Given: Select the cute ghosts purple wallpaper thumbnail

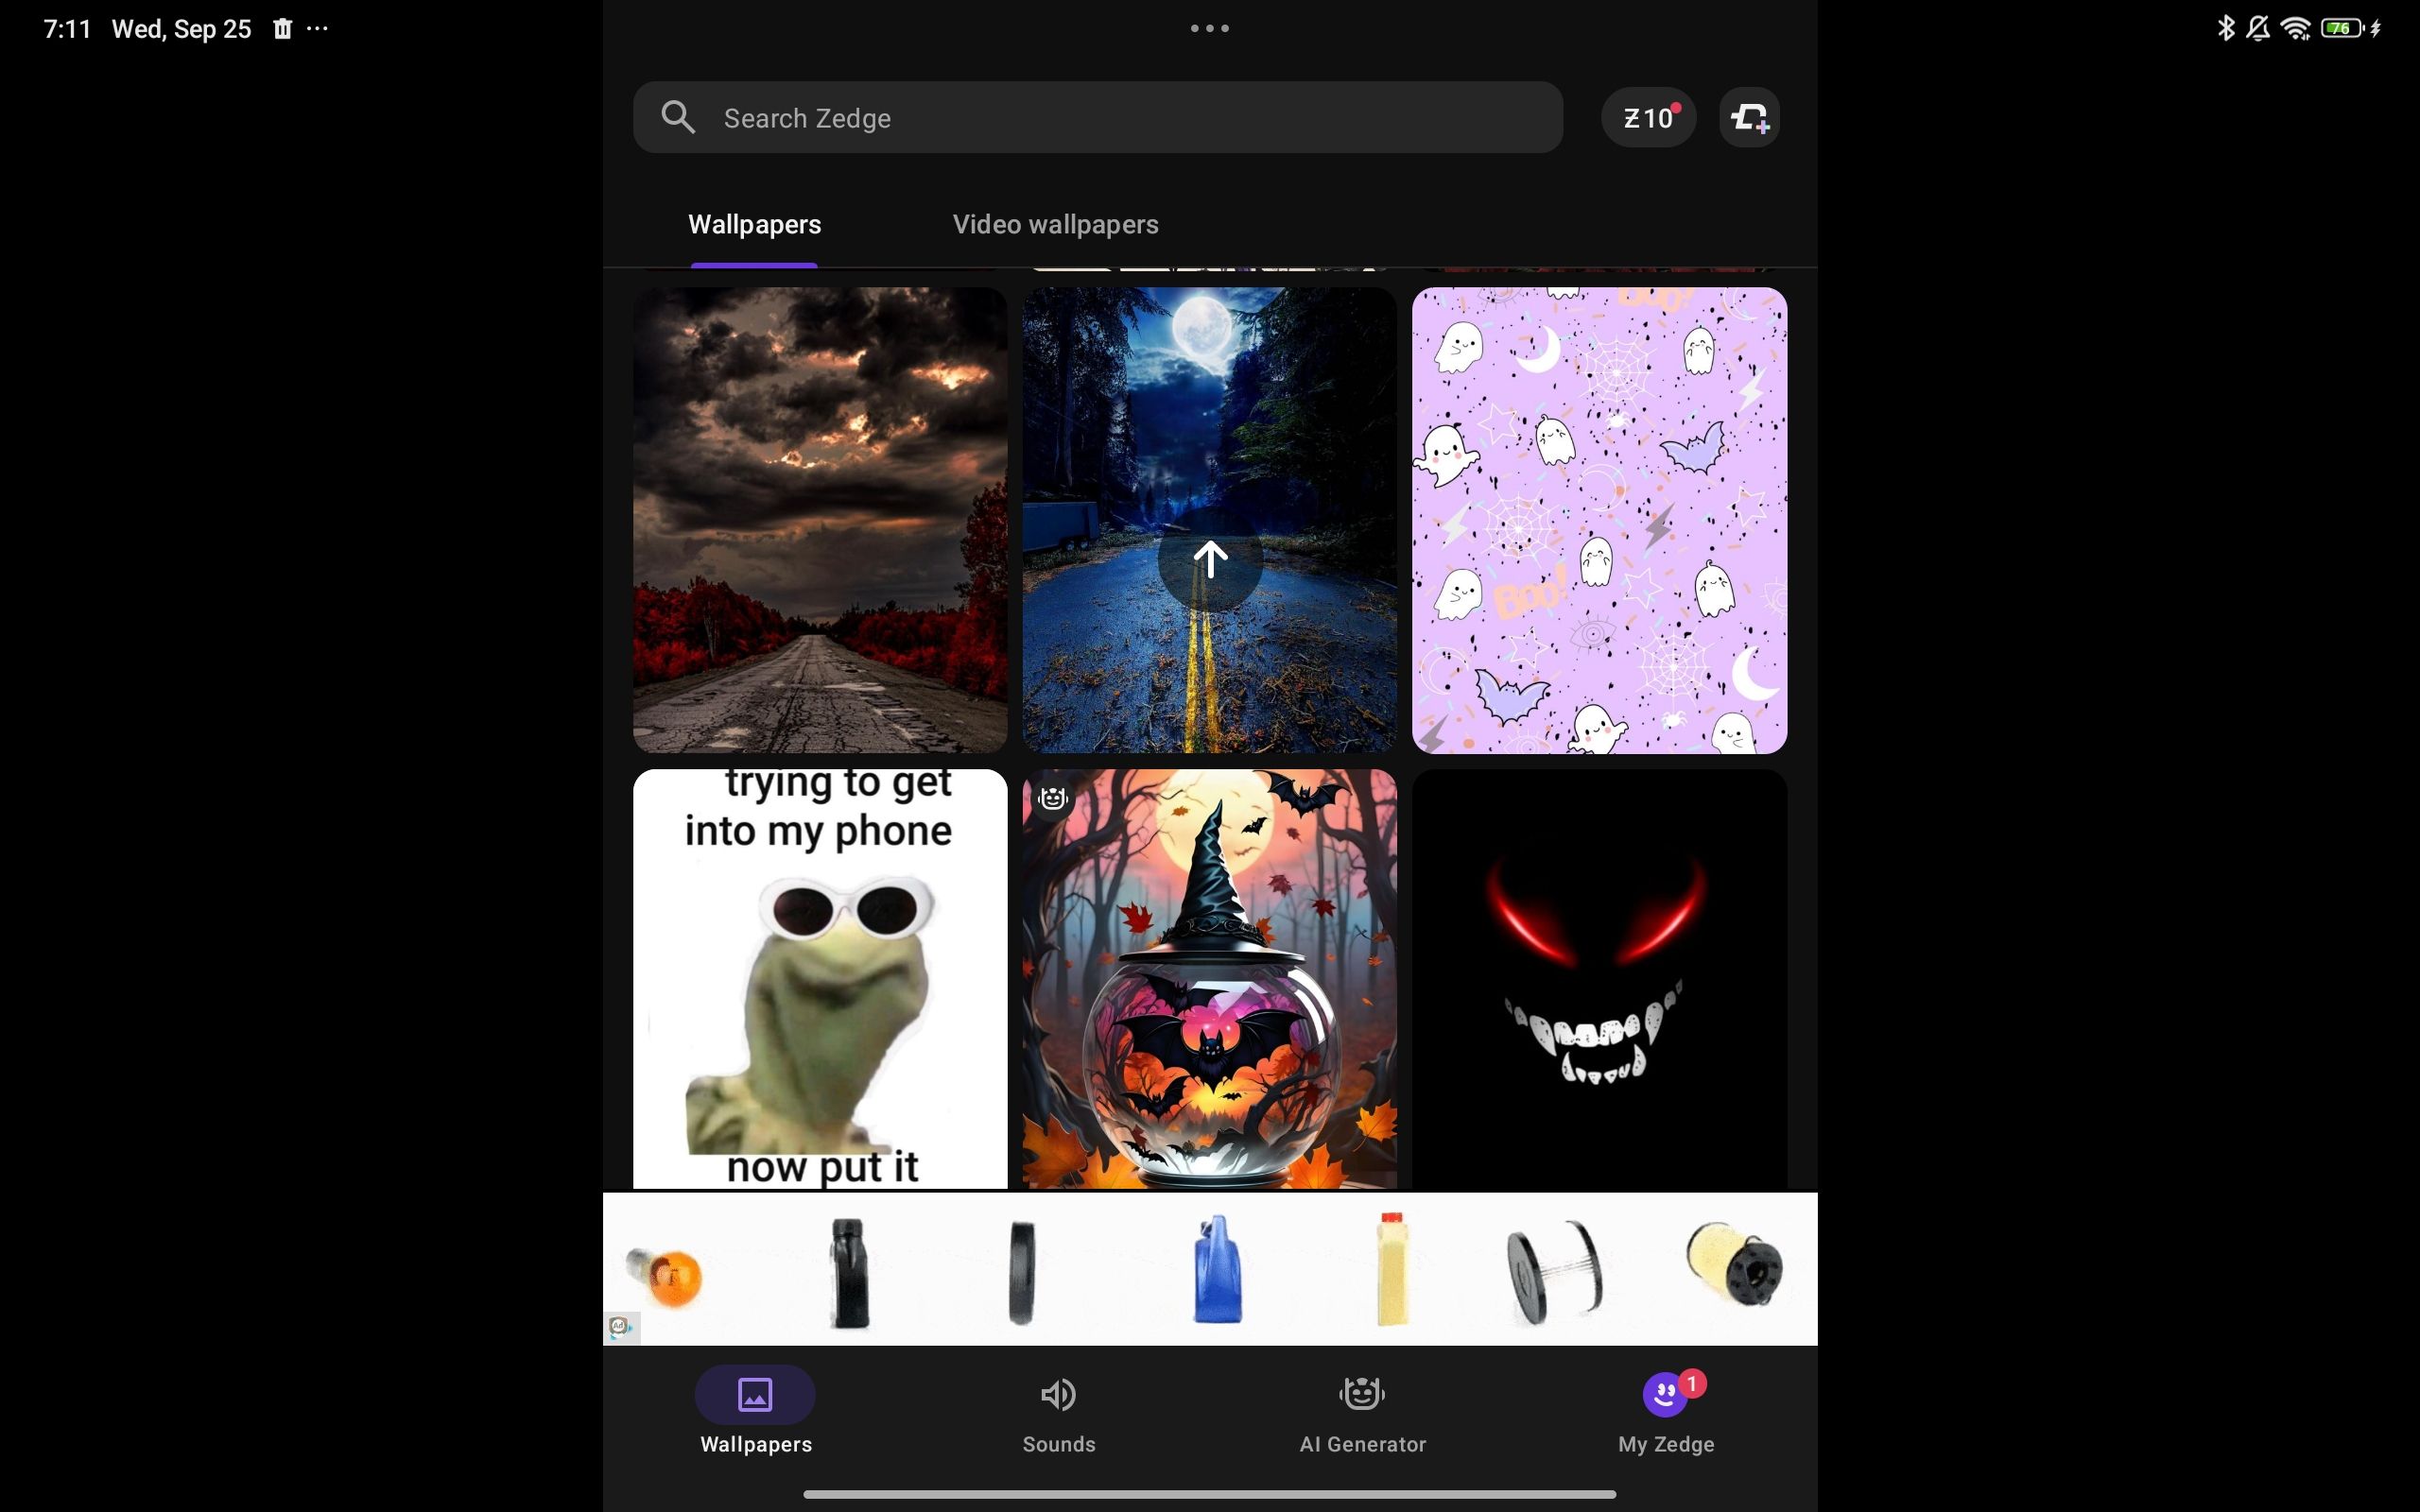Looking at the screenshot, I should 1598,519.
